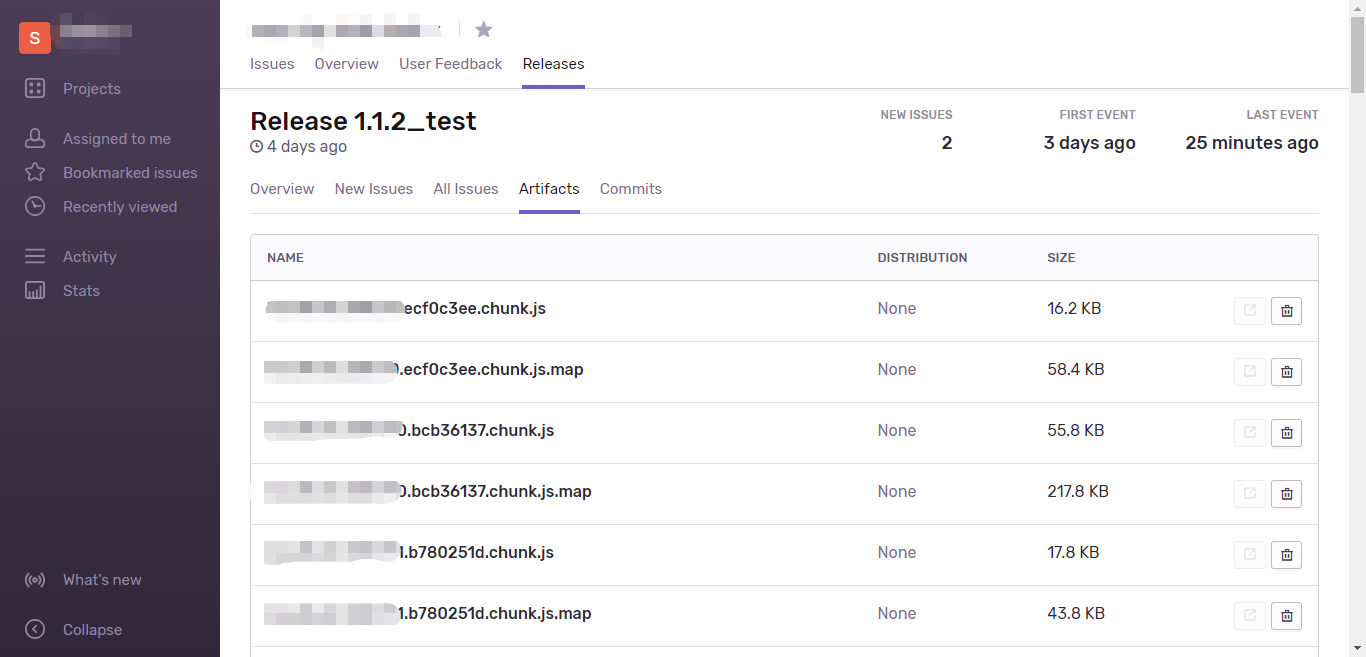Switch to the Commits tab
Screen dimensions: 1366x657
pyautogui.click(x=630, y=189)
